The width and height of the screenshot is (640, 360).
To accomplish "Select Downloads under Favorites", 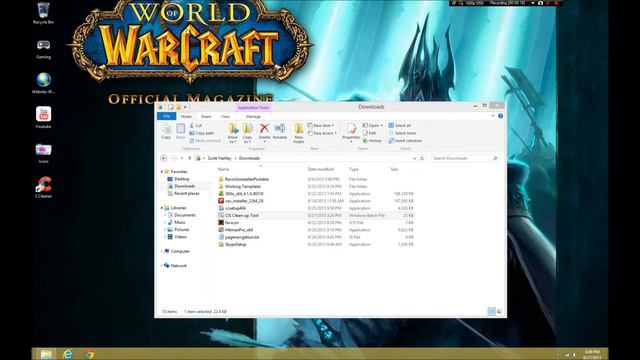I will (184, 186).
